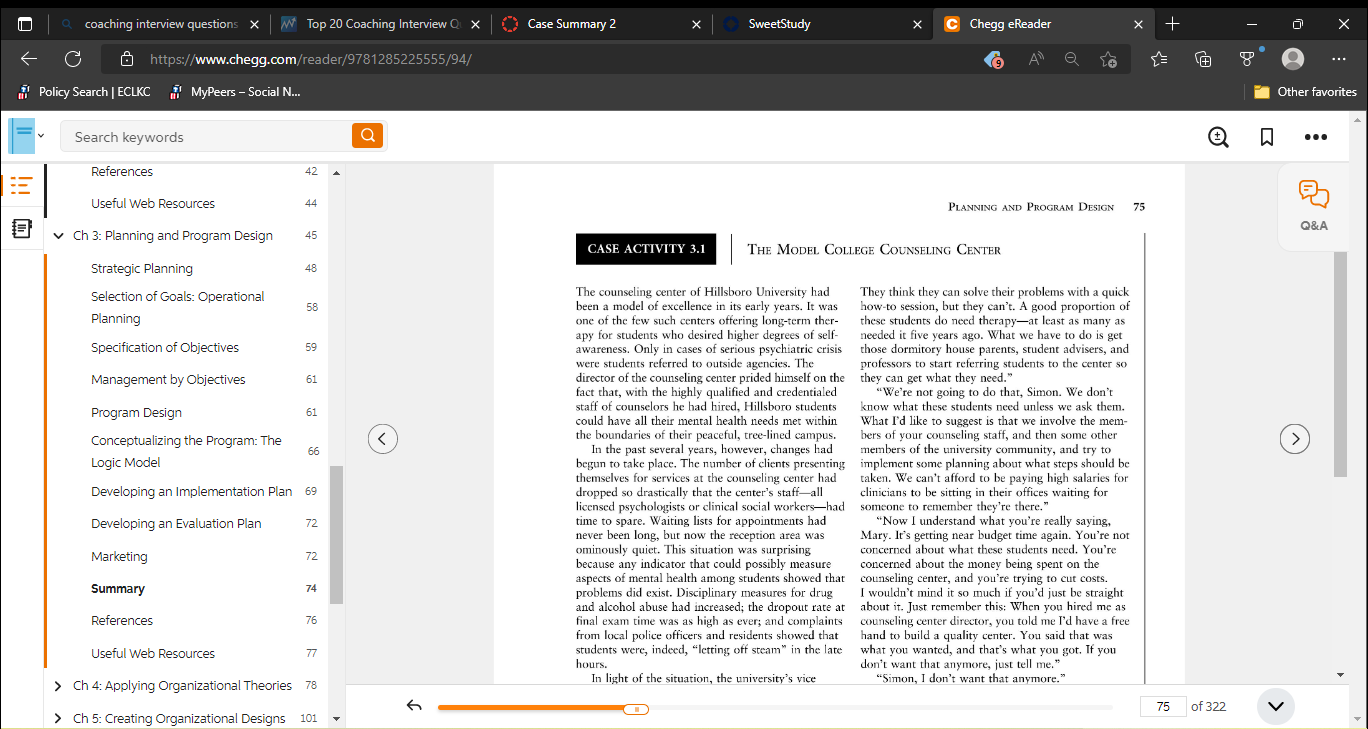Open the reader's three-dot more options menu

tap(1315, 137)
